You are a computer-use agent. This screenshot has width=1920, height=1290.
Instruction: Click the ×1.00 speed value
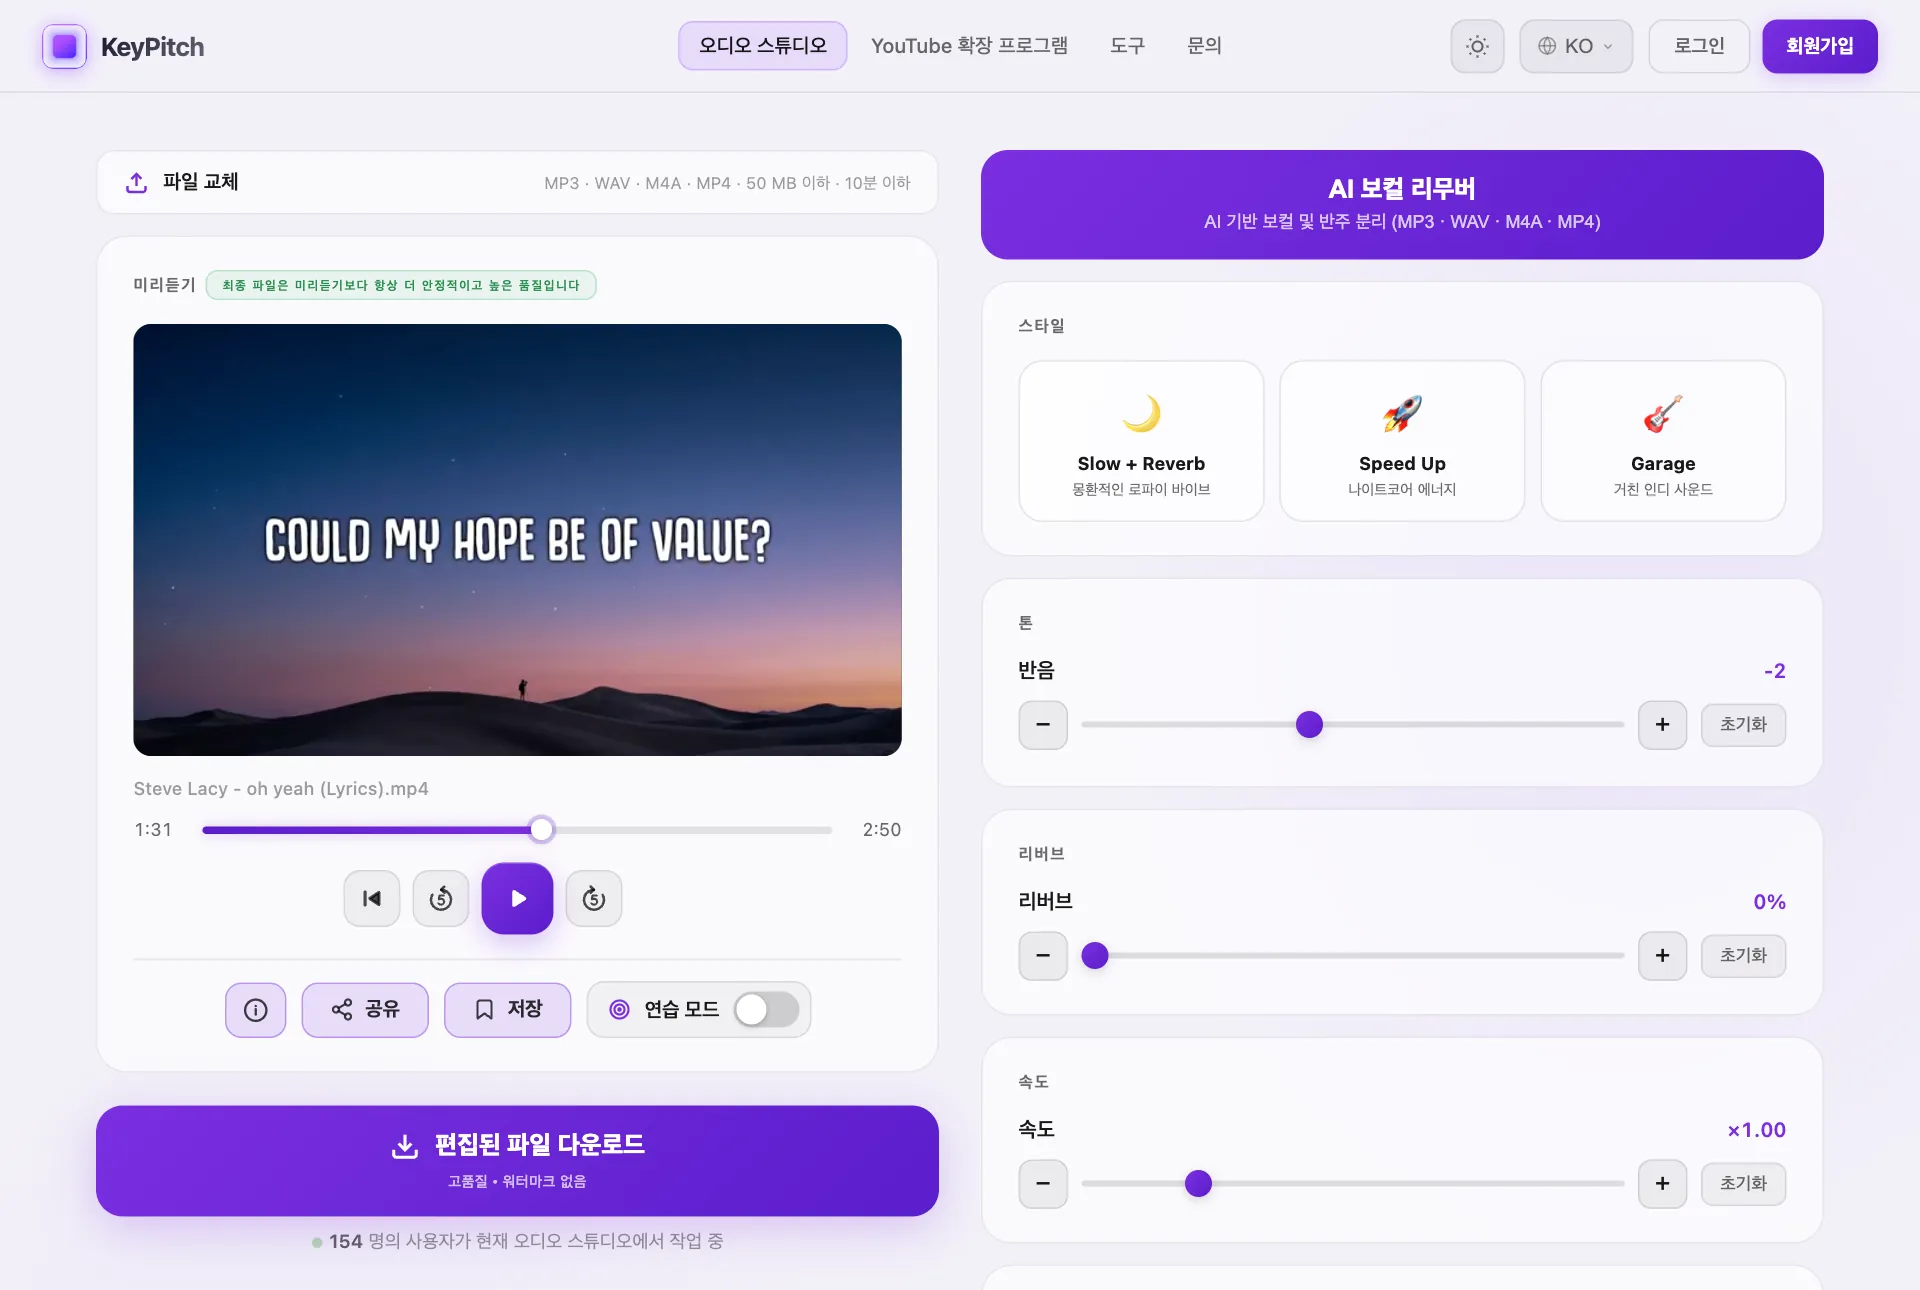[x=1757, y=1130]
